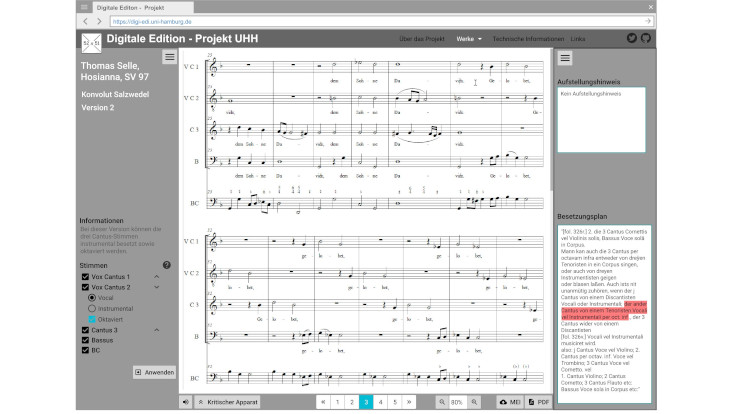Image resolution: width=733 pixels, height=414 pixels.
Task: Open the Werke dropdown menu
Action: coord(469,39)
